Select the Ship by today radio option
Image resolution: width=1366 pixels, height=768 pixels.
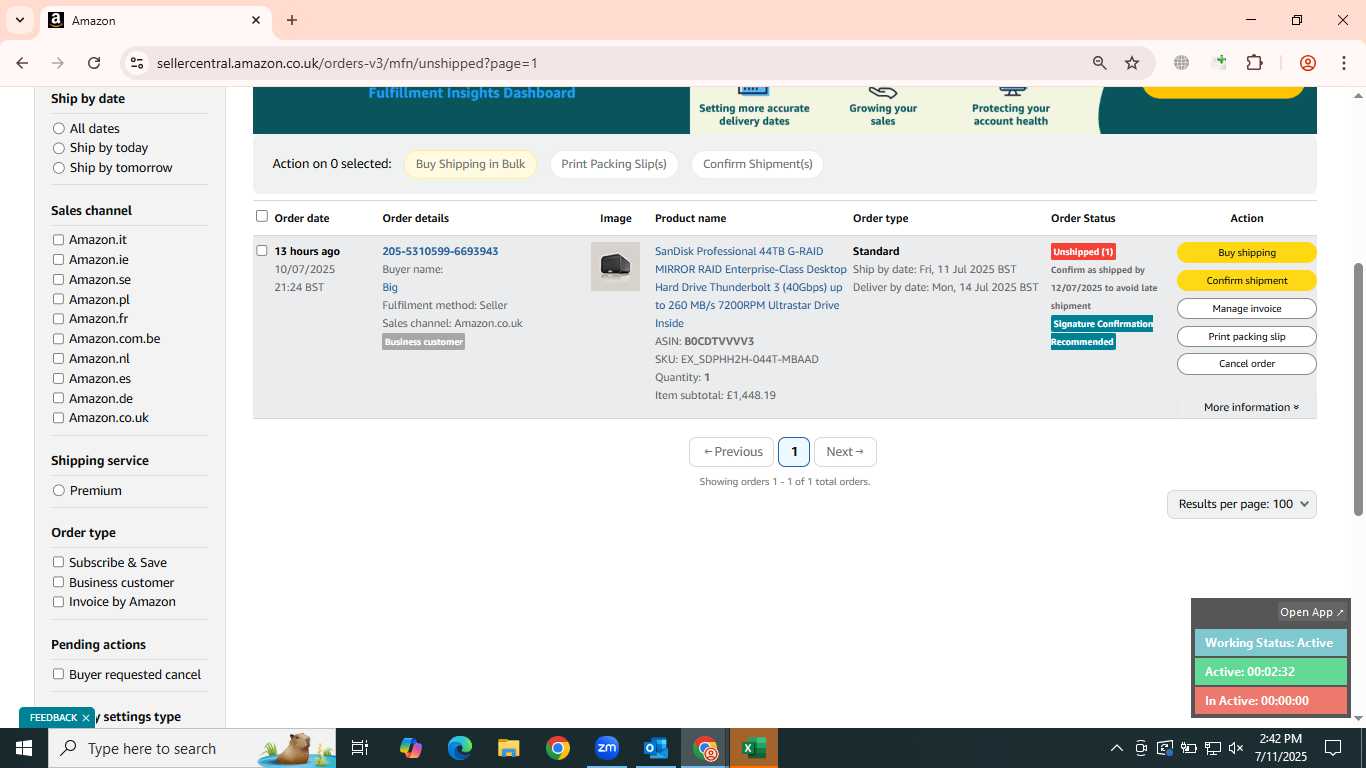click(59, 148)
